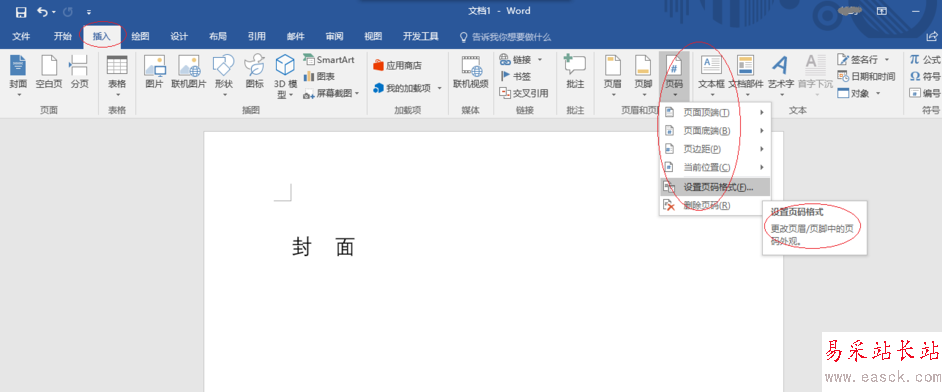Image resolution: width=942 pixels, height=392 pixels.
Task: Open the 链接 link dropdown
Action: coord(521,59)
